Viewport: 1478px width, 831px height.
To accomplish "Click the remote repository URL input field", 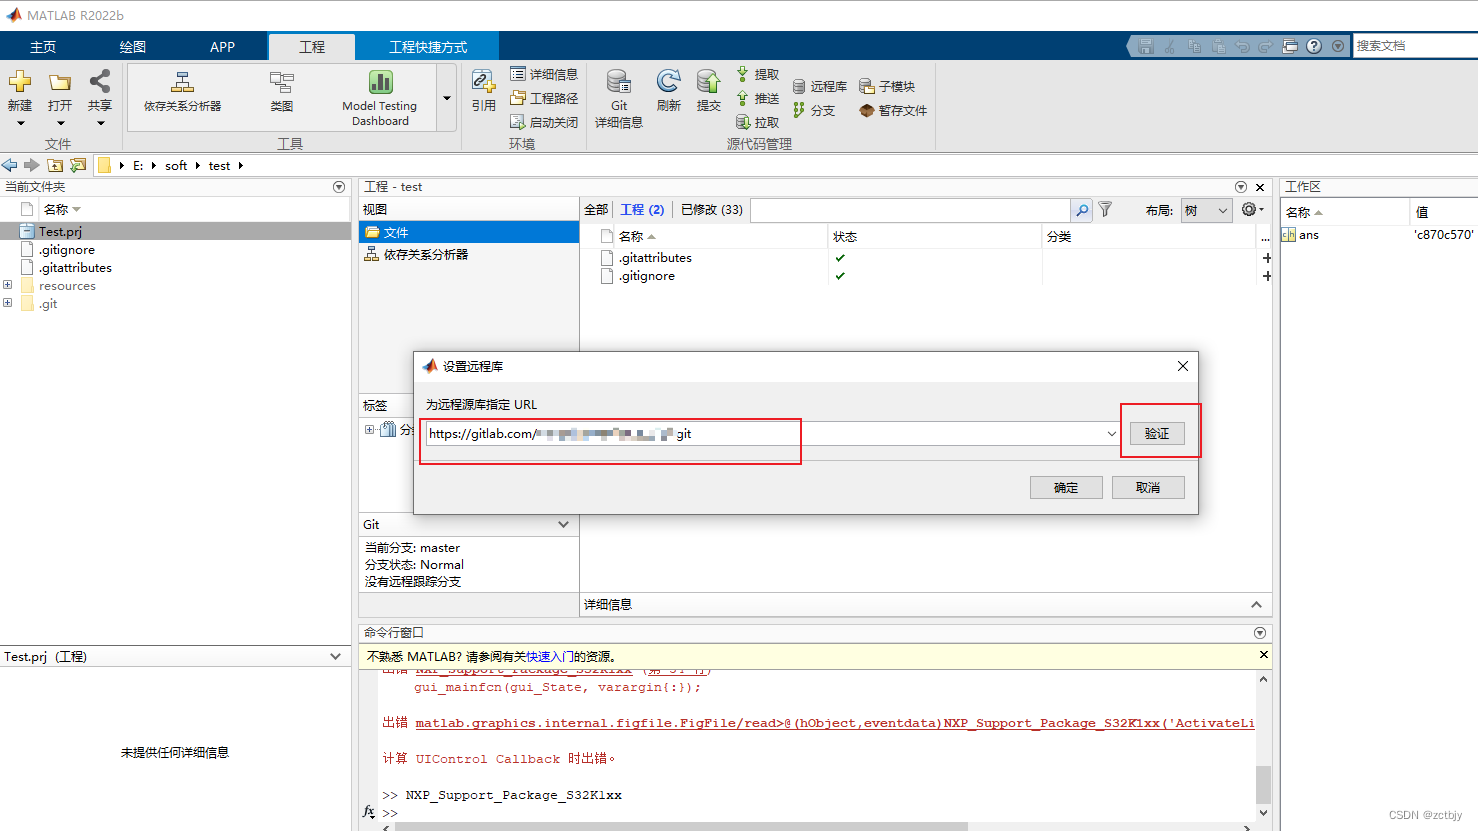I will pyautogui.click(x=765, y=434).
